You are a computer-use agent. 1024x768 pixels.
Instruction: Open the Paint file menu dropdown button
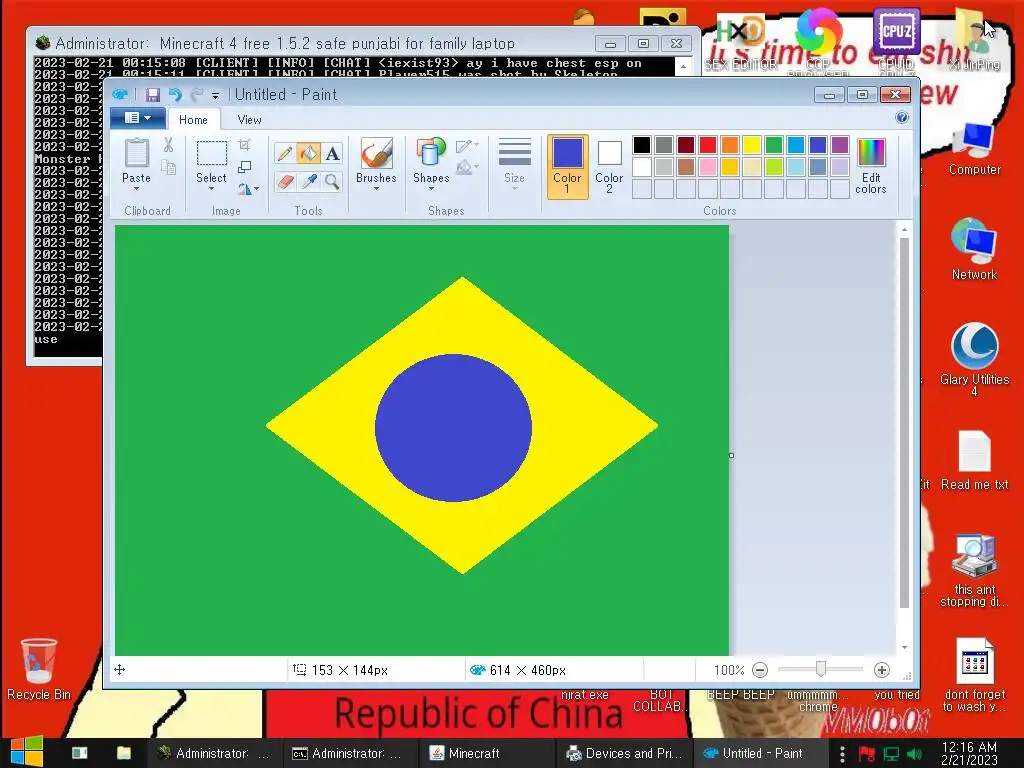click(x=138, y=118)
